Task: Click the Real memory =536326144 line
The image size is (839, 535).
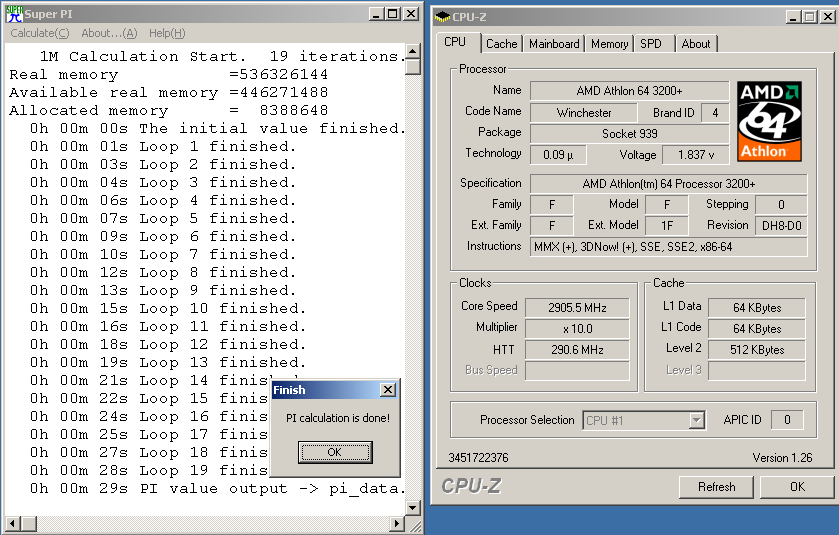Action: pyautogui.click(x=169, y=74)
